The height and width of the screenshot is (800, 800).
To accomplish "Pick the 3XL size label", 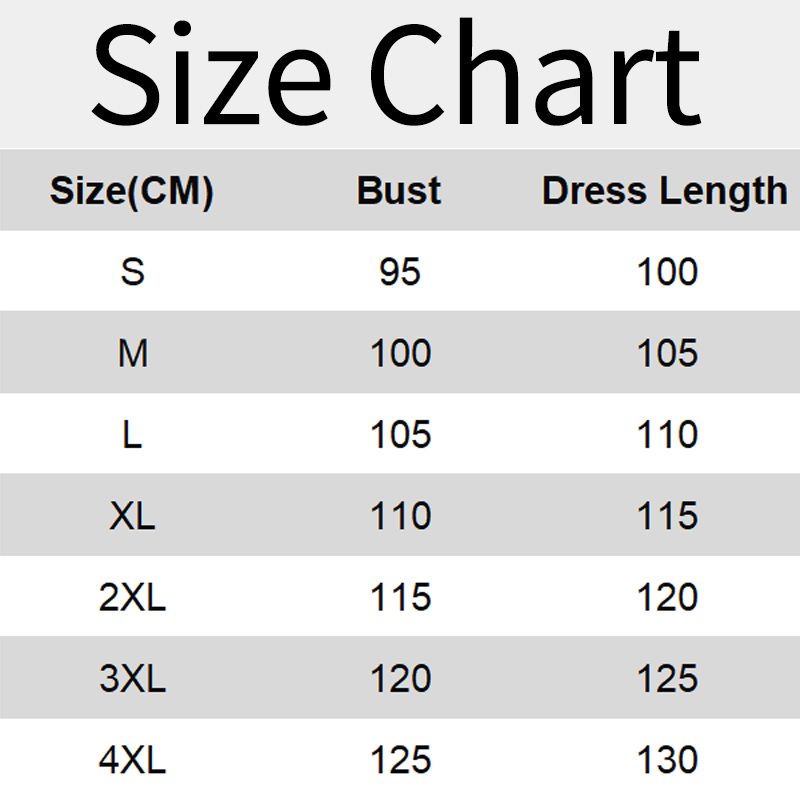I will pyautogui.click(x=132, y=679).
